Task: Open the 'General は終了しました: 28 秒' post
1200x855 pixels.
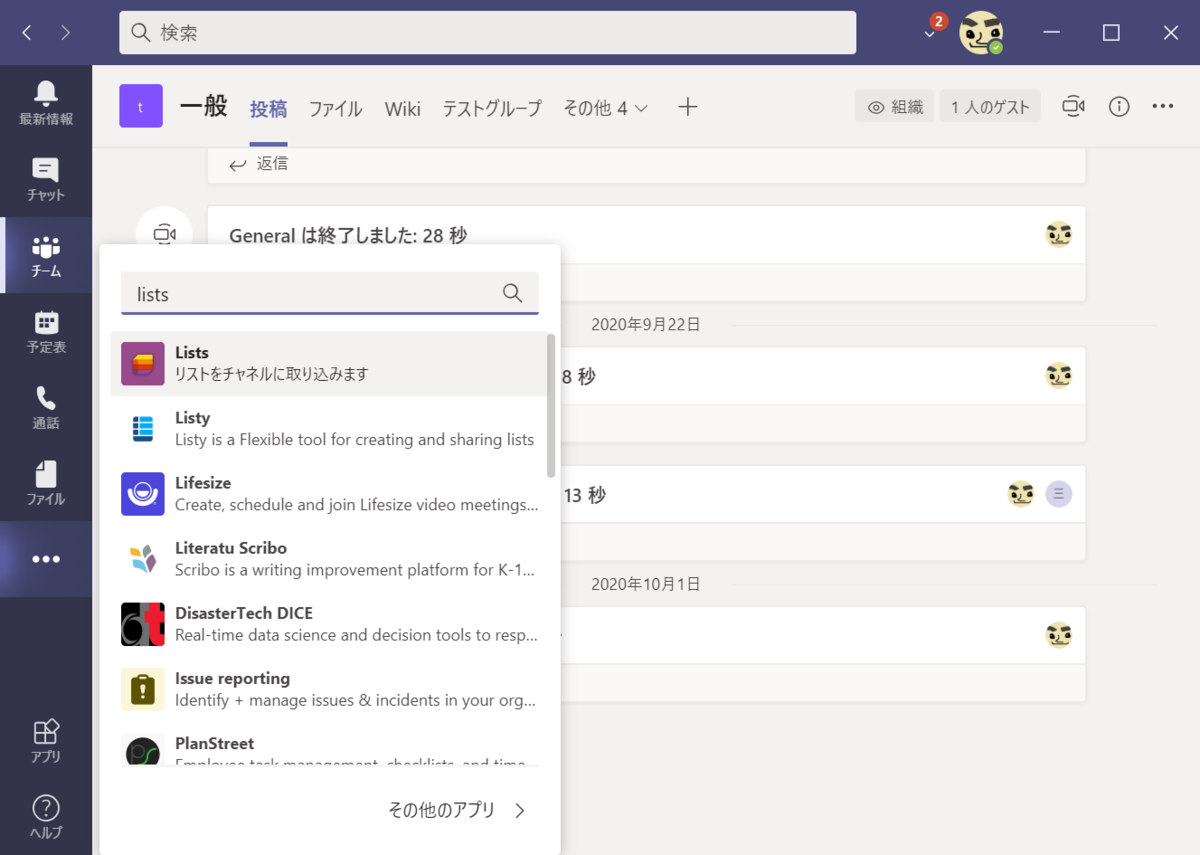Action: click(646, 235)
